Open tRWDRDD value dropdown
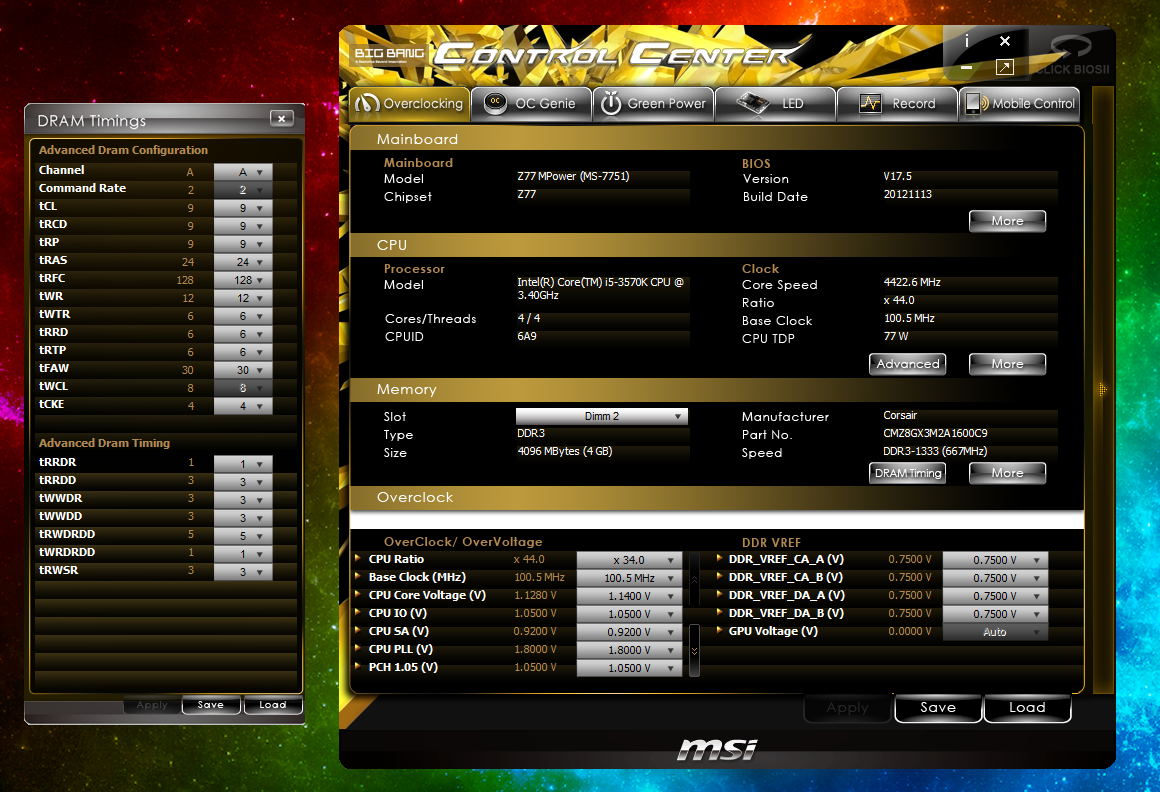Screen dimensions: 1160x792 [243, 535]
